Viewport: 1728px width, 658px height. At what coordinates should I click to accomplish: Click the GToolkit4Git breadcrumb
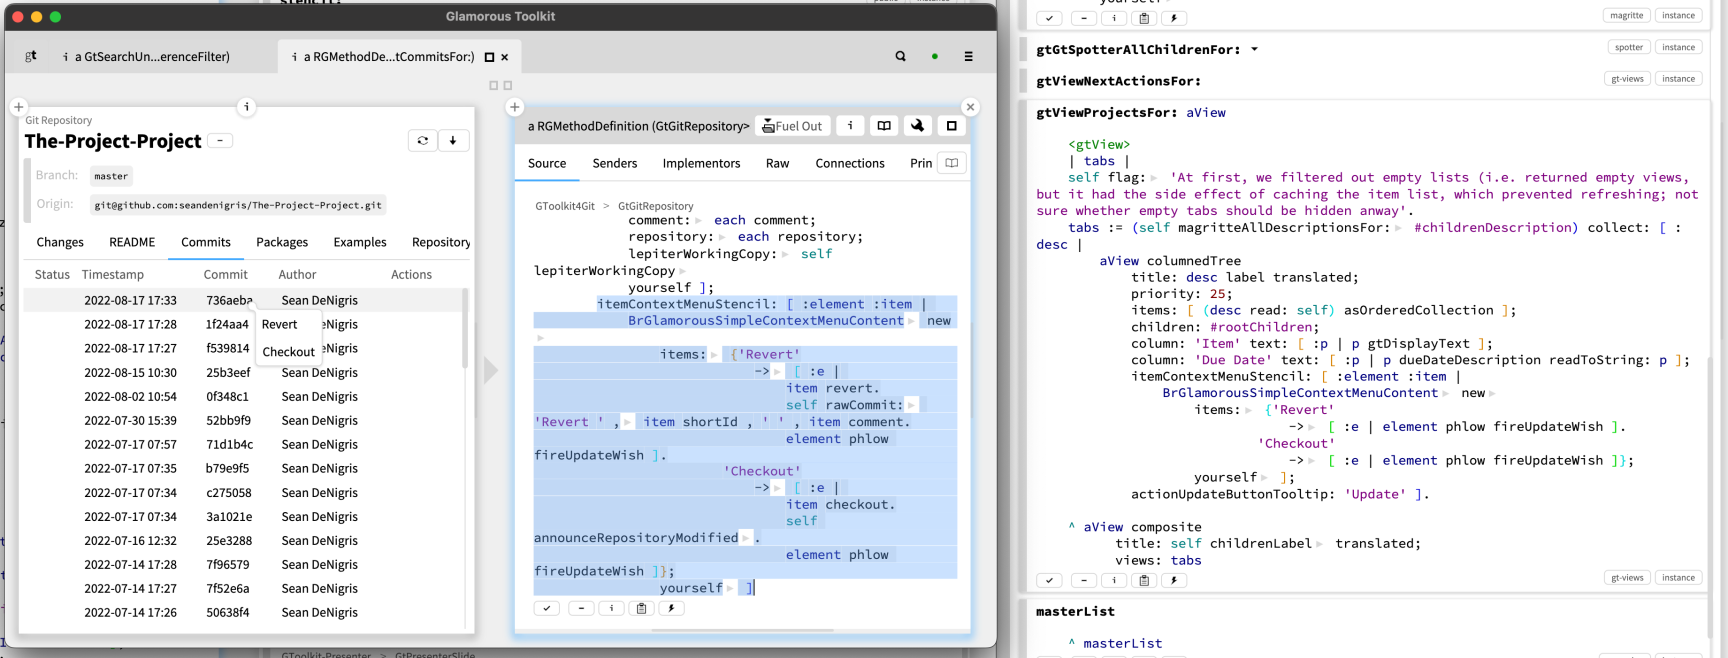pos(565,206)
